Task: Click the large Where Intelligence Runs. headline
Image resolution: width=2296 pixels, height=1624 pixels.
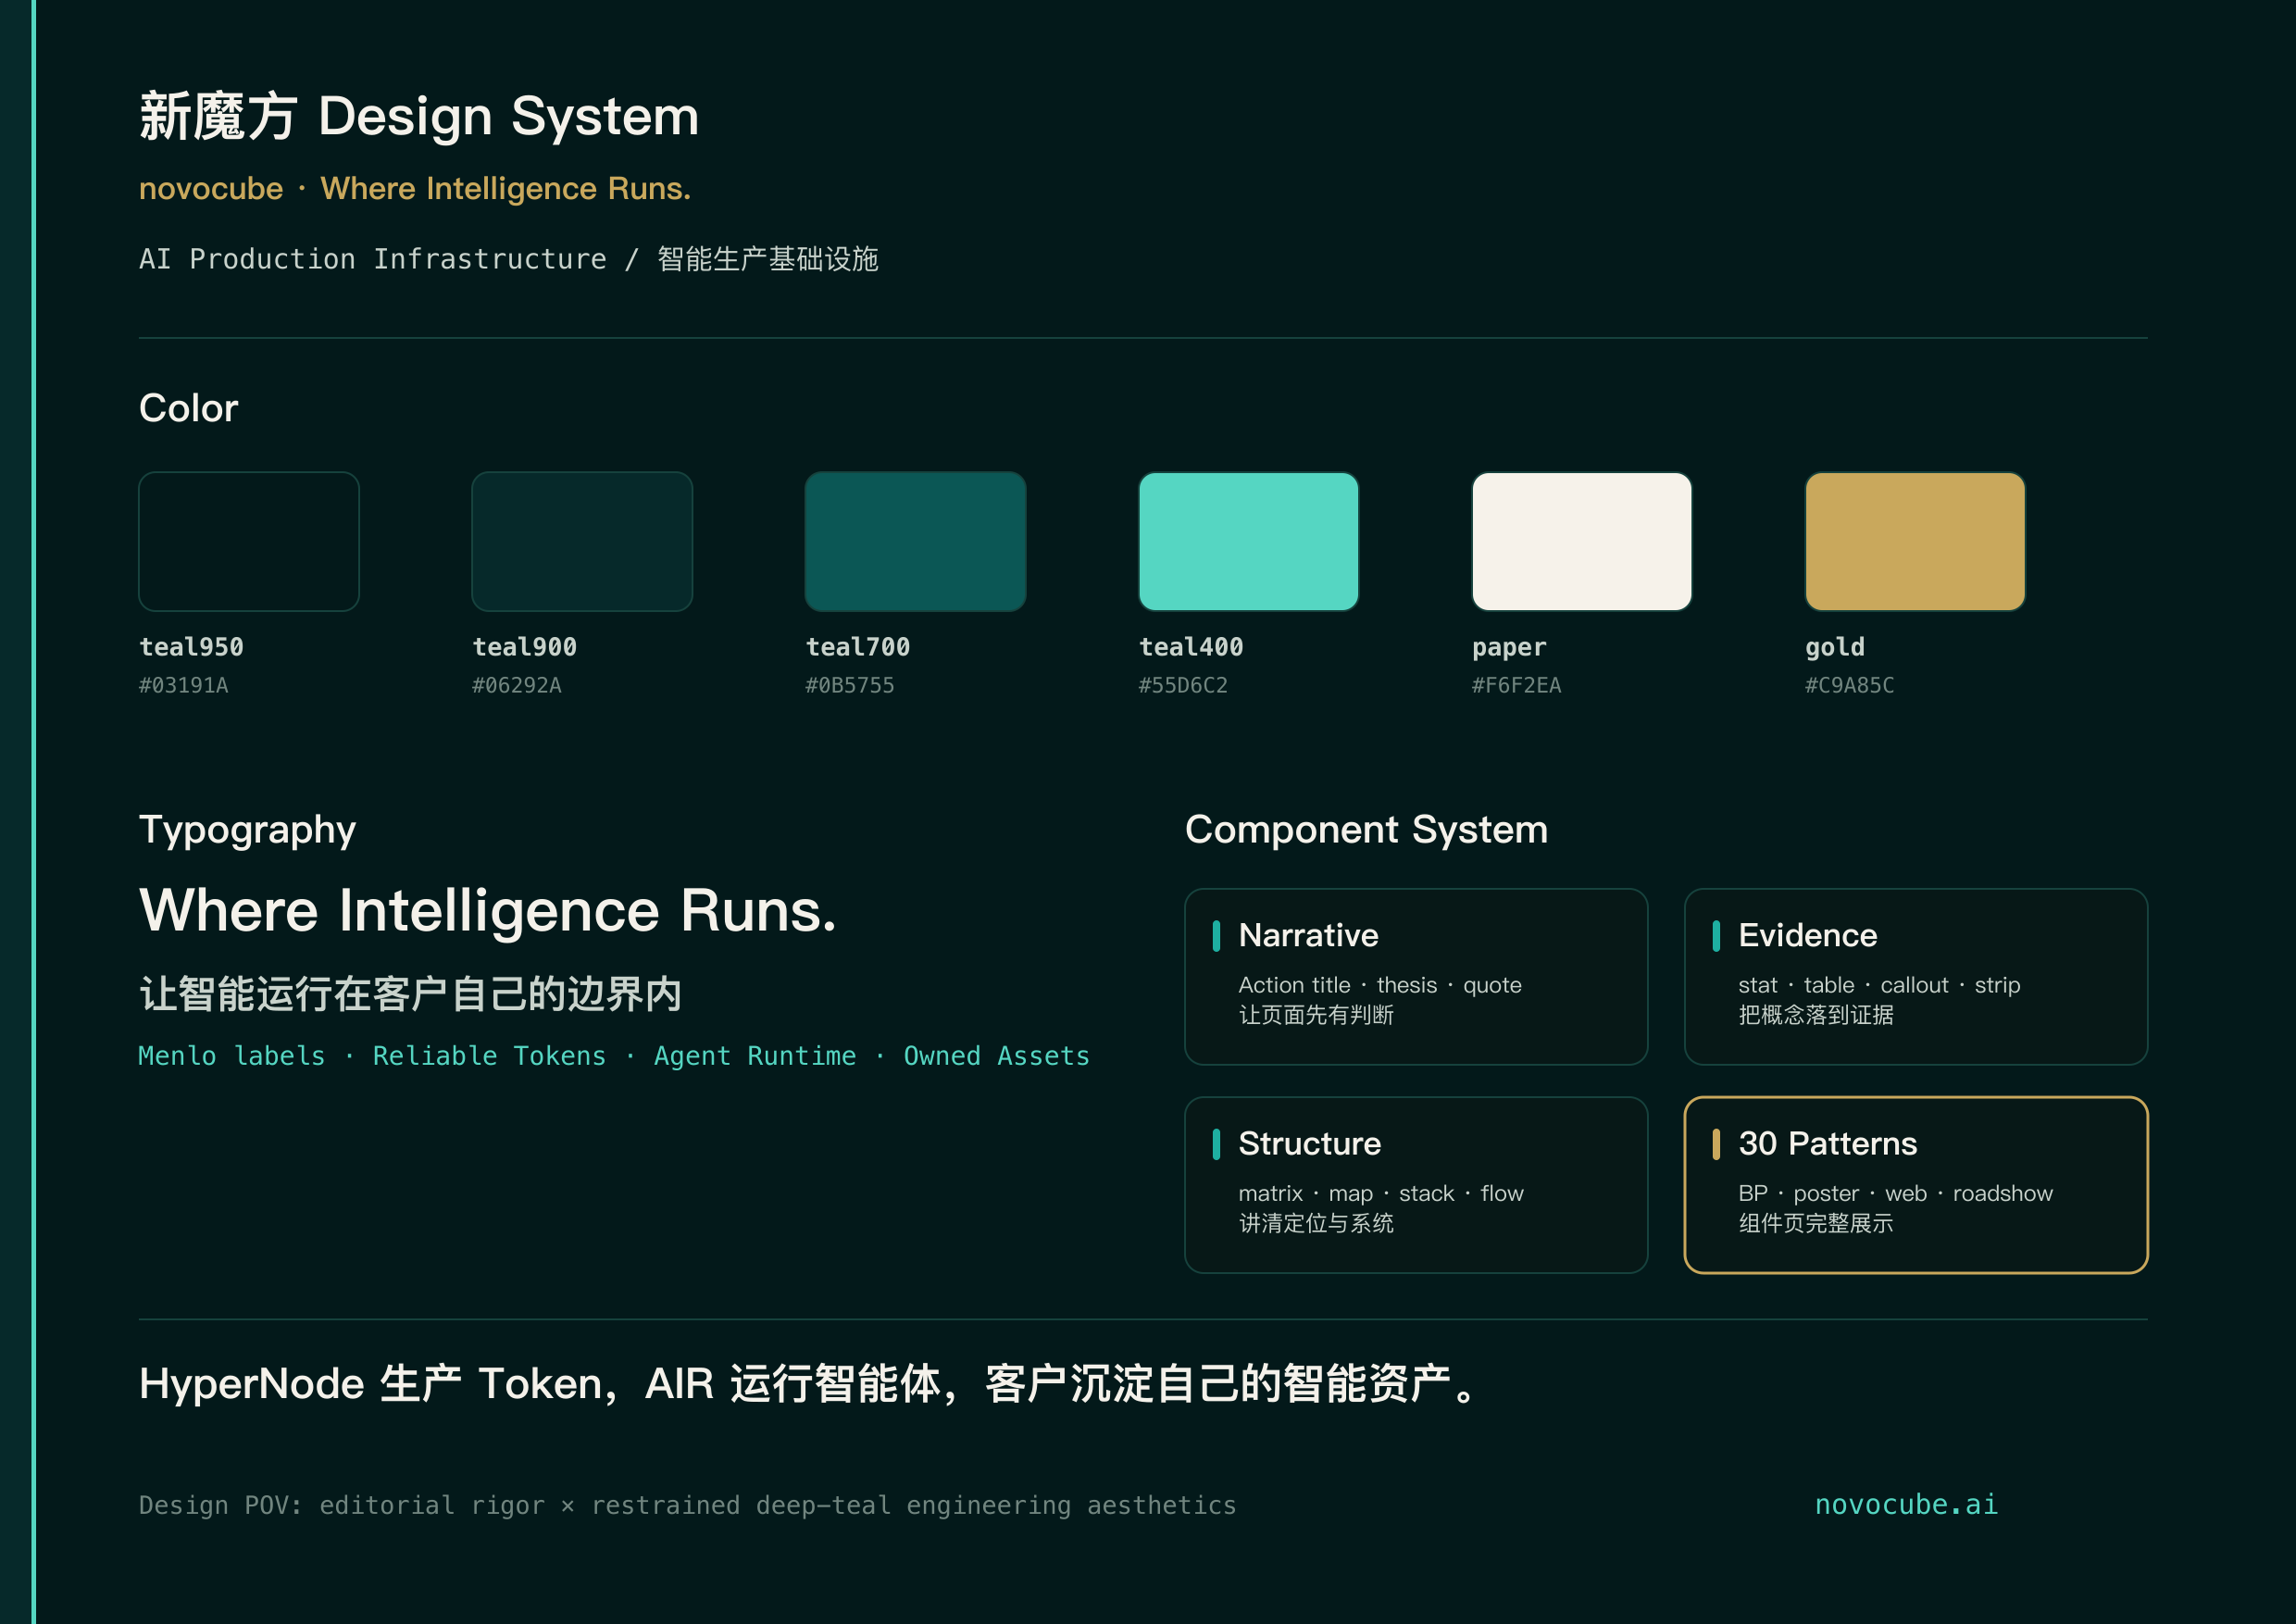Action: 488,911
